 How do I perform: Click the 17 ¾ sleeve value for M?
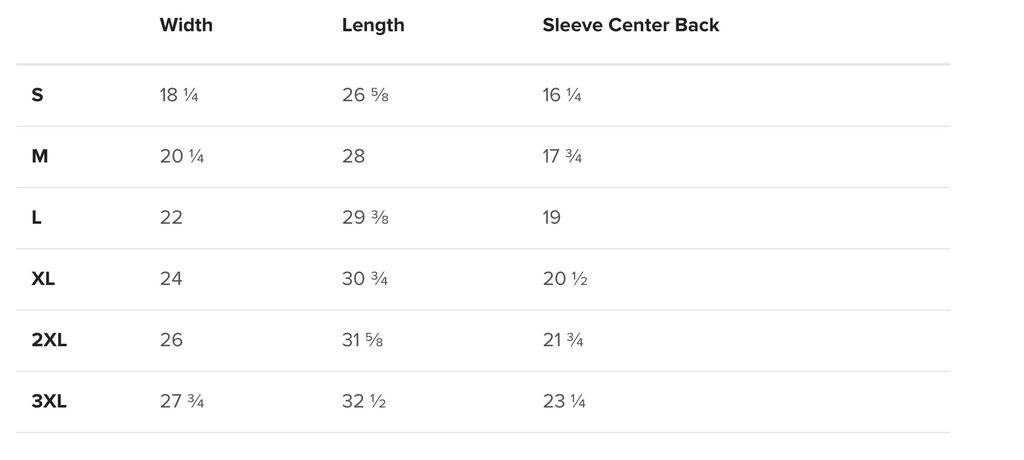tap(562, 156)
